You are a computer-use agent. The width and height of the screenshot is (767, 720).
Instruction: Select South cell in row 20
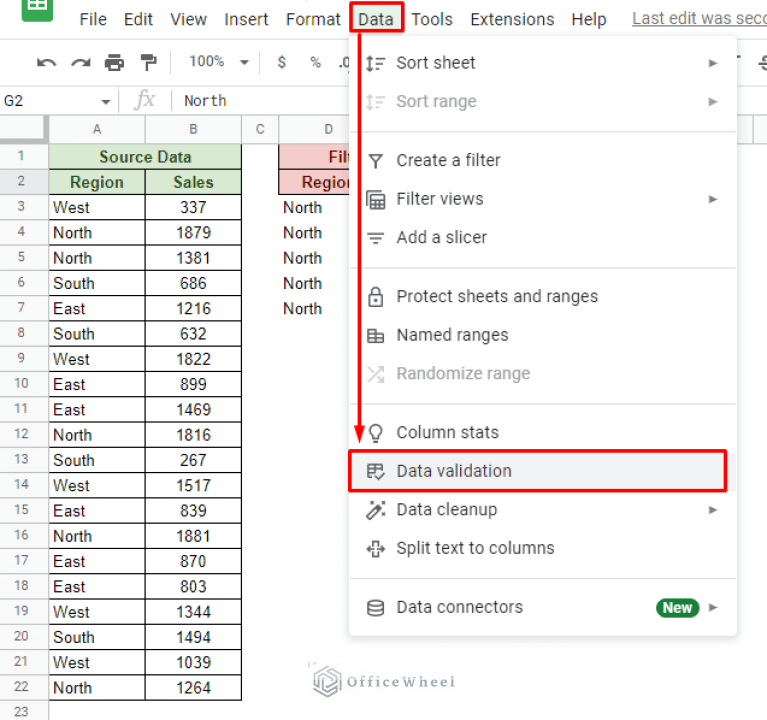click(97, 637)
